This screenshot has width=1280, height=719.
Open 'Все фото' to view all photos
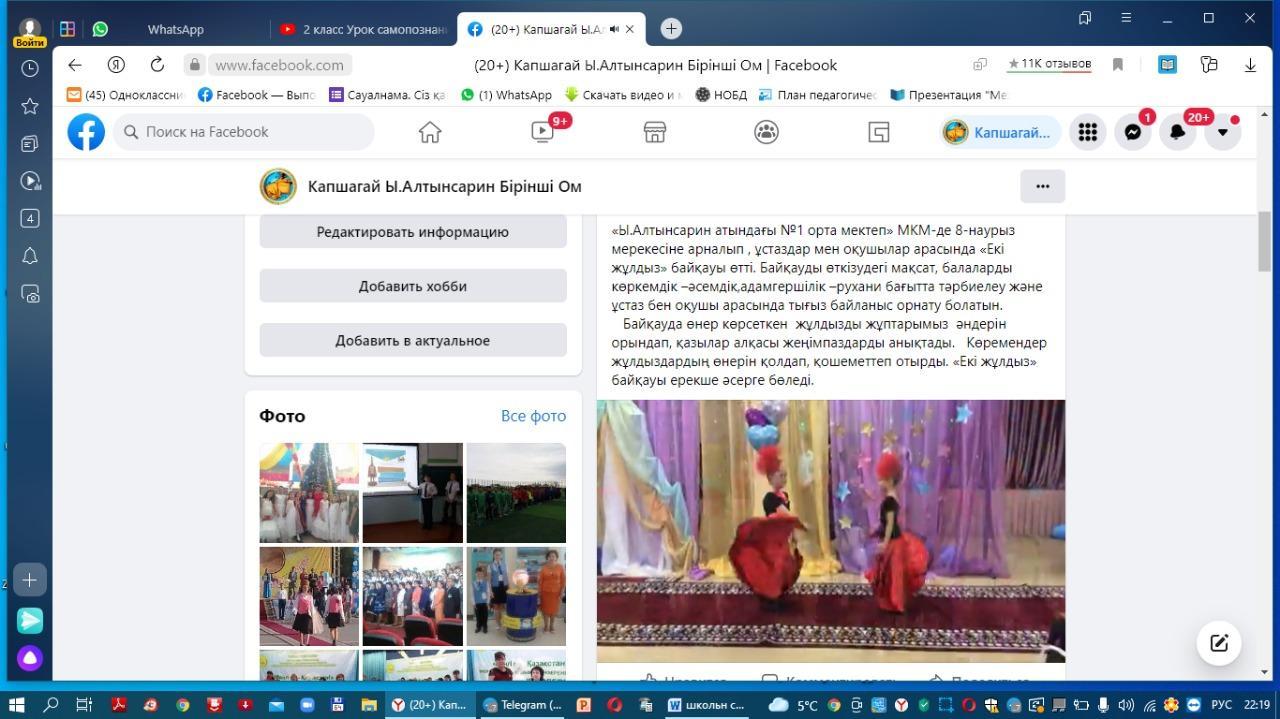[x=533, y=416]
